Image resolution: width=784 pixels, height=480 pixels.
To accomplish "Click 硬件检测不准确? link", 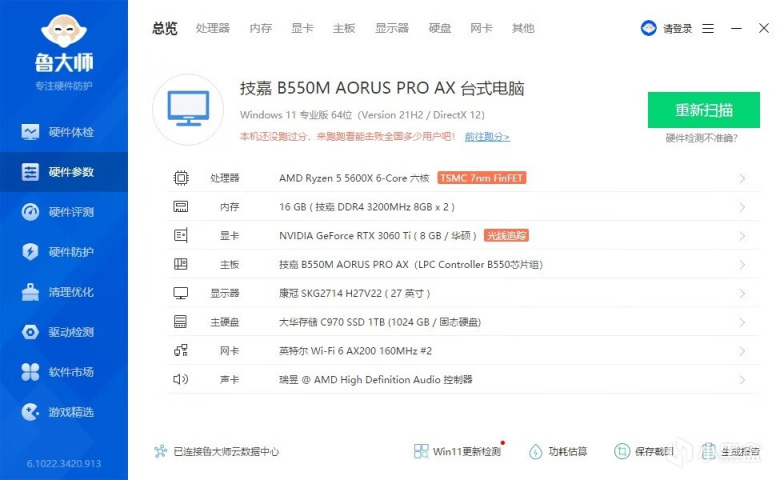I will (x=702, y=138).
